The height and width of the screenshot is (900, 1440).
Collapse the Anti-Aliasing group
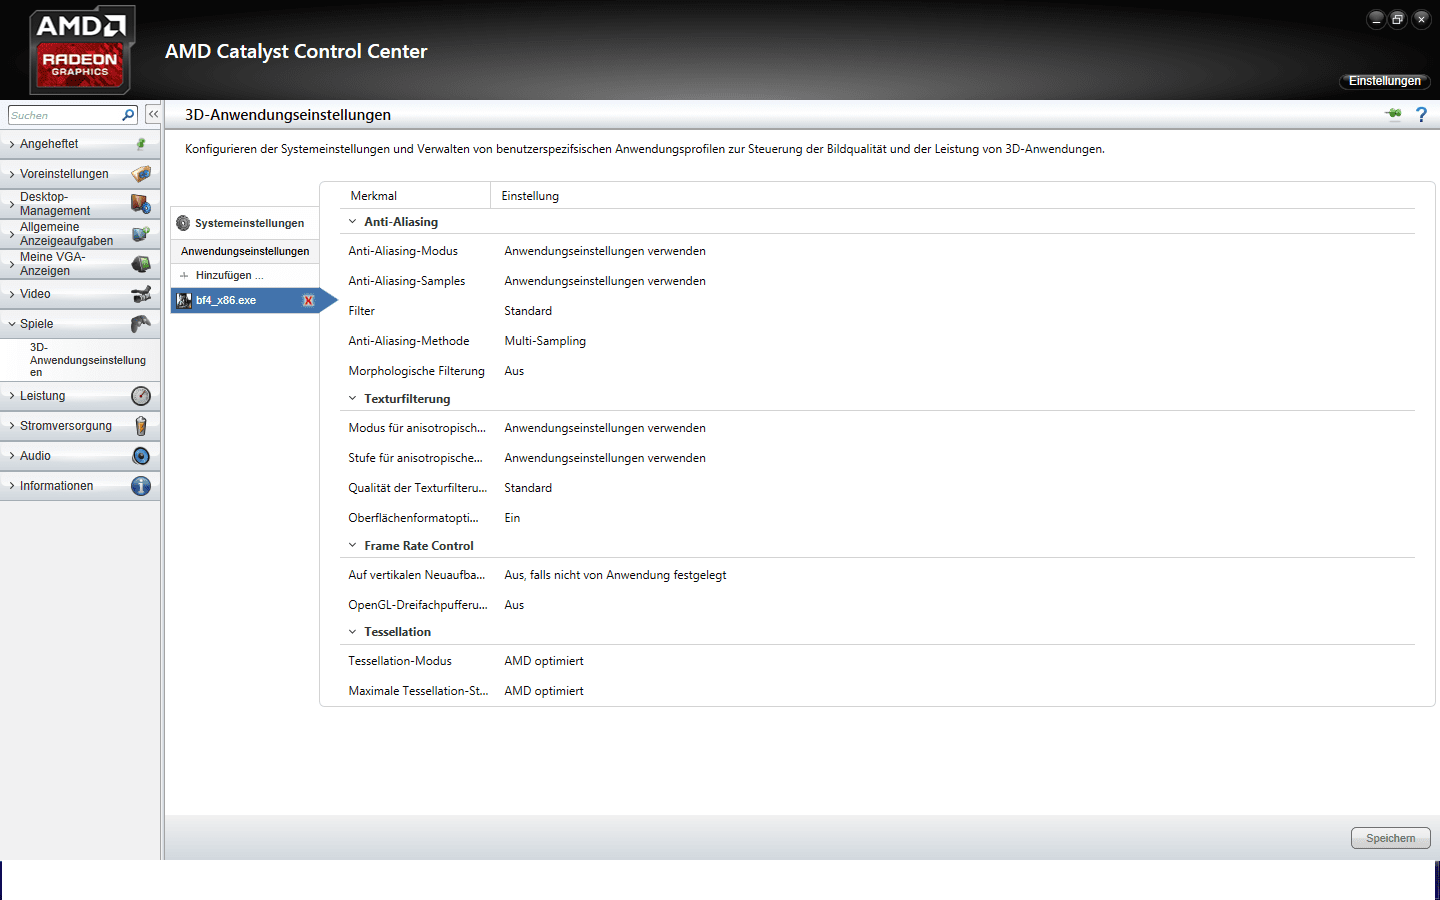(352, 222)
